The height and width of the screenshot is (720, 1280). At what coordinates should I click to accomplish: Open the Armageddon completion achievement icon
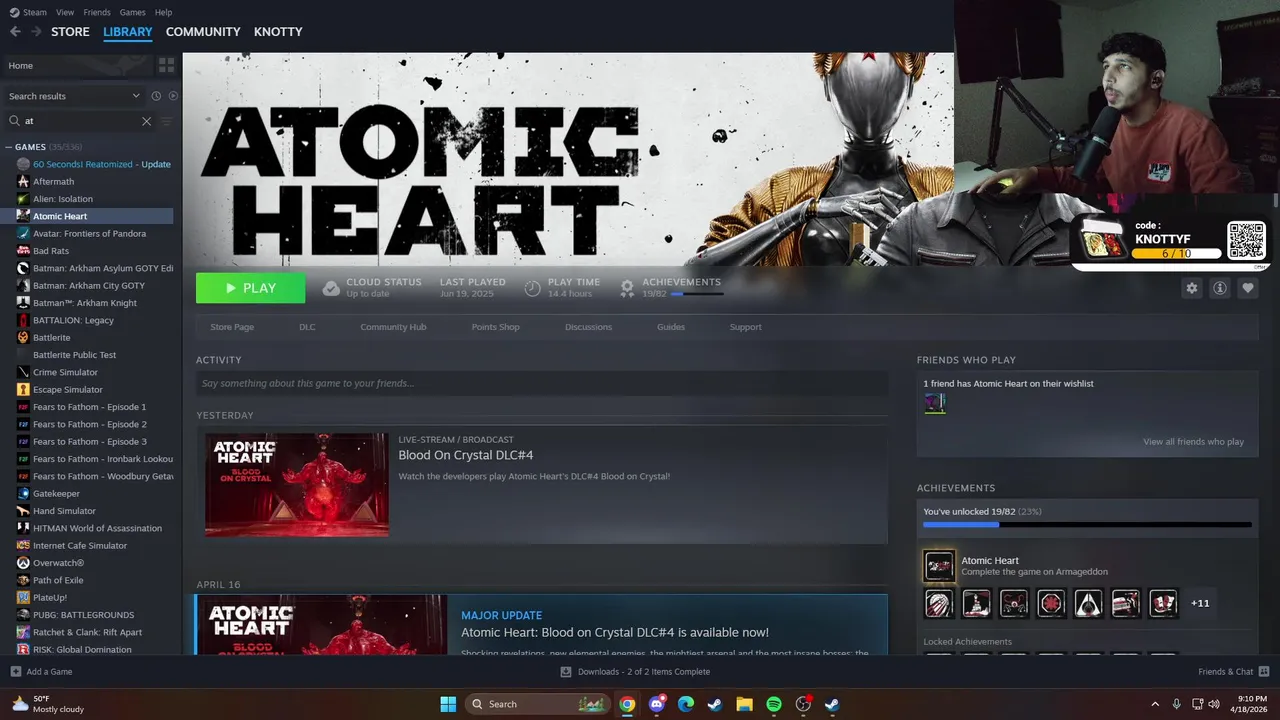pos(939,566)
